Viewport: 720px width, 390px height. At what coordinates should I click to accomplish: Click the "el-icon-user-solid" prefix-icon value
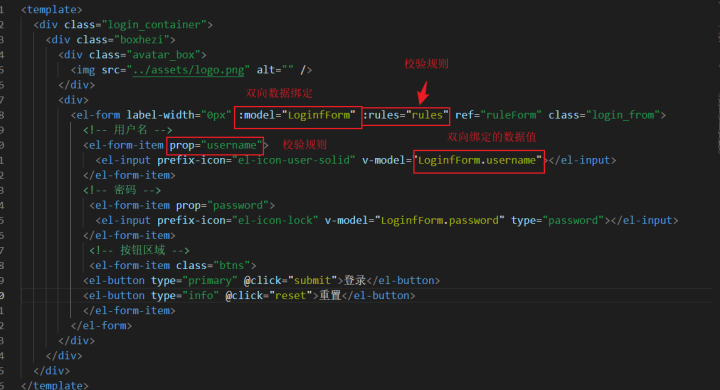pyautogui.click(x=294, y=160)
